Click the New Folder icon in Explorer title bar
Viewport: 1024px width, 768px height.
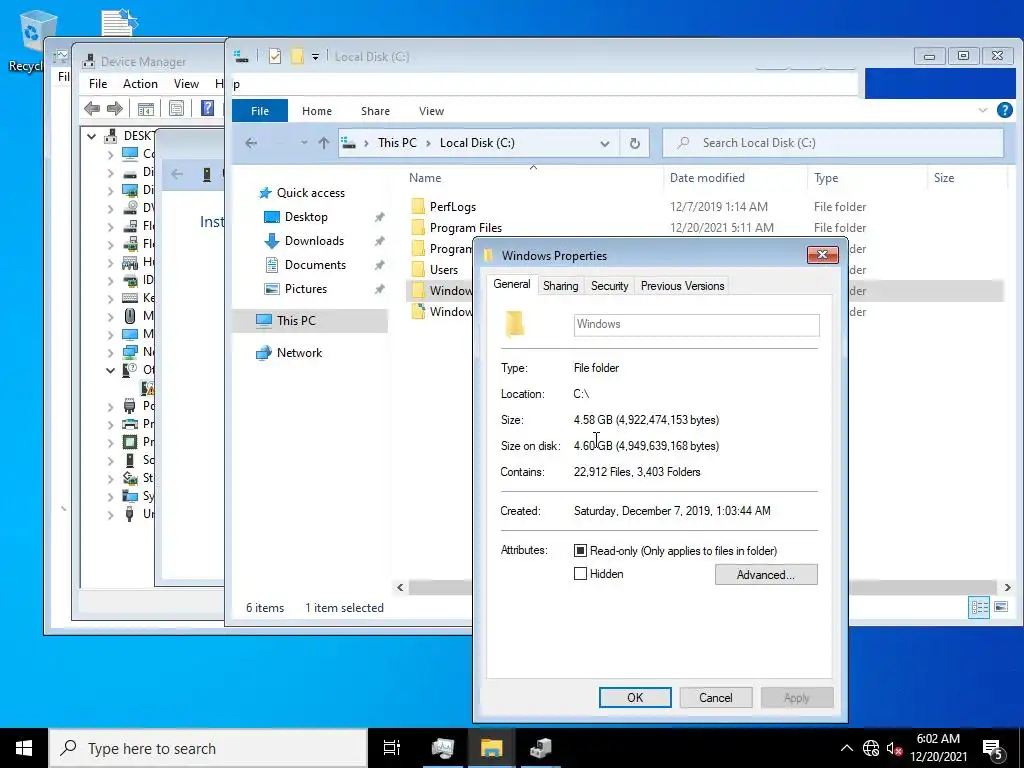click(297, 57)
